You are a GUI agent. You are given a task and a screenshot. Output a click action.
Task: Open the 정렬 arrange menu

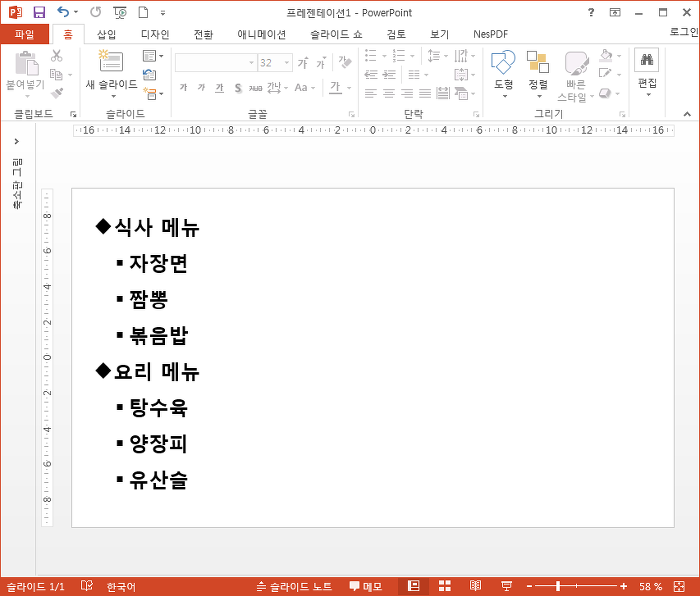(538, 74)
